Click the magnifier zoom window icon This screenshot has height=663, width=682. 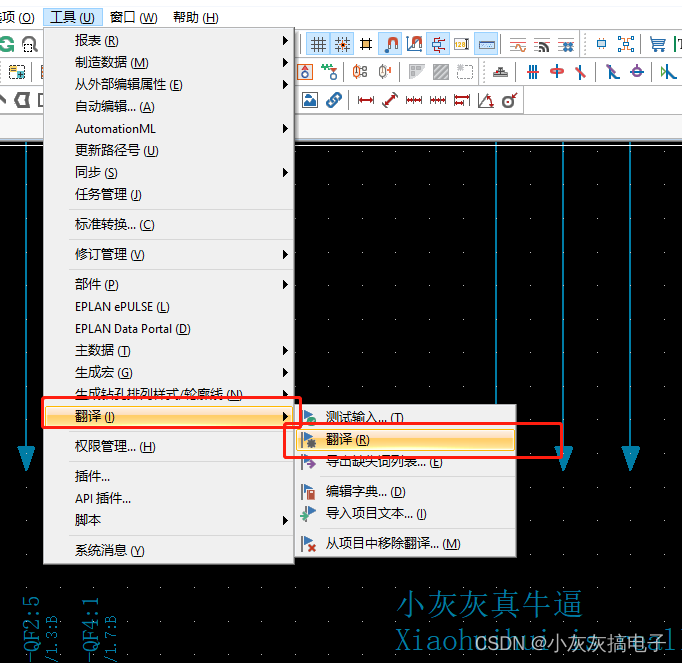pos(29,44)
